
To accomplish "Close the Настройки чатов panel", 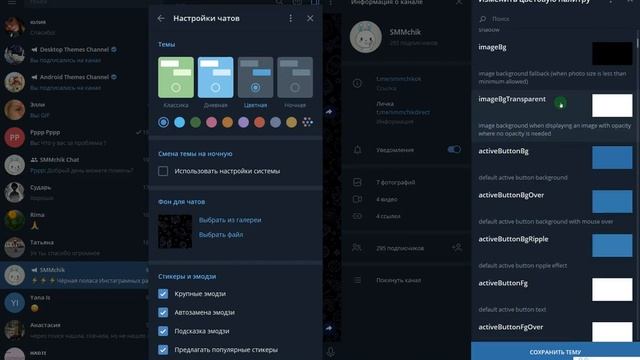I will [x=310, y=18].
